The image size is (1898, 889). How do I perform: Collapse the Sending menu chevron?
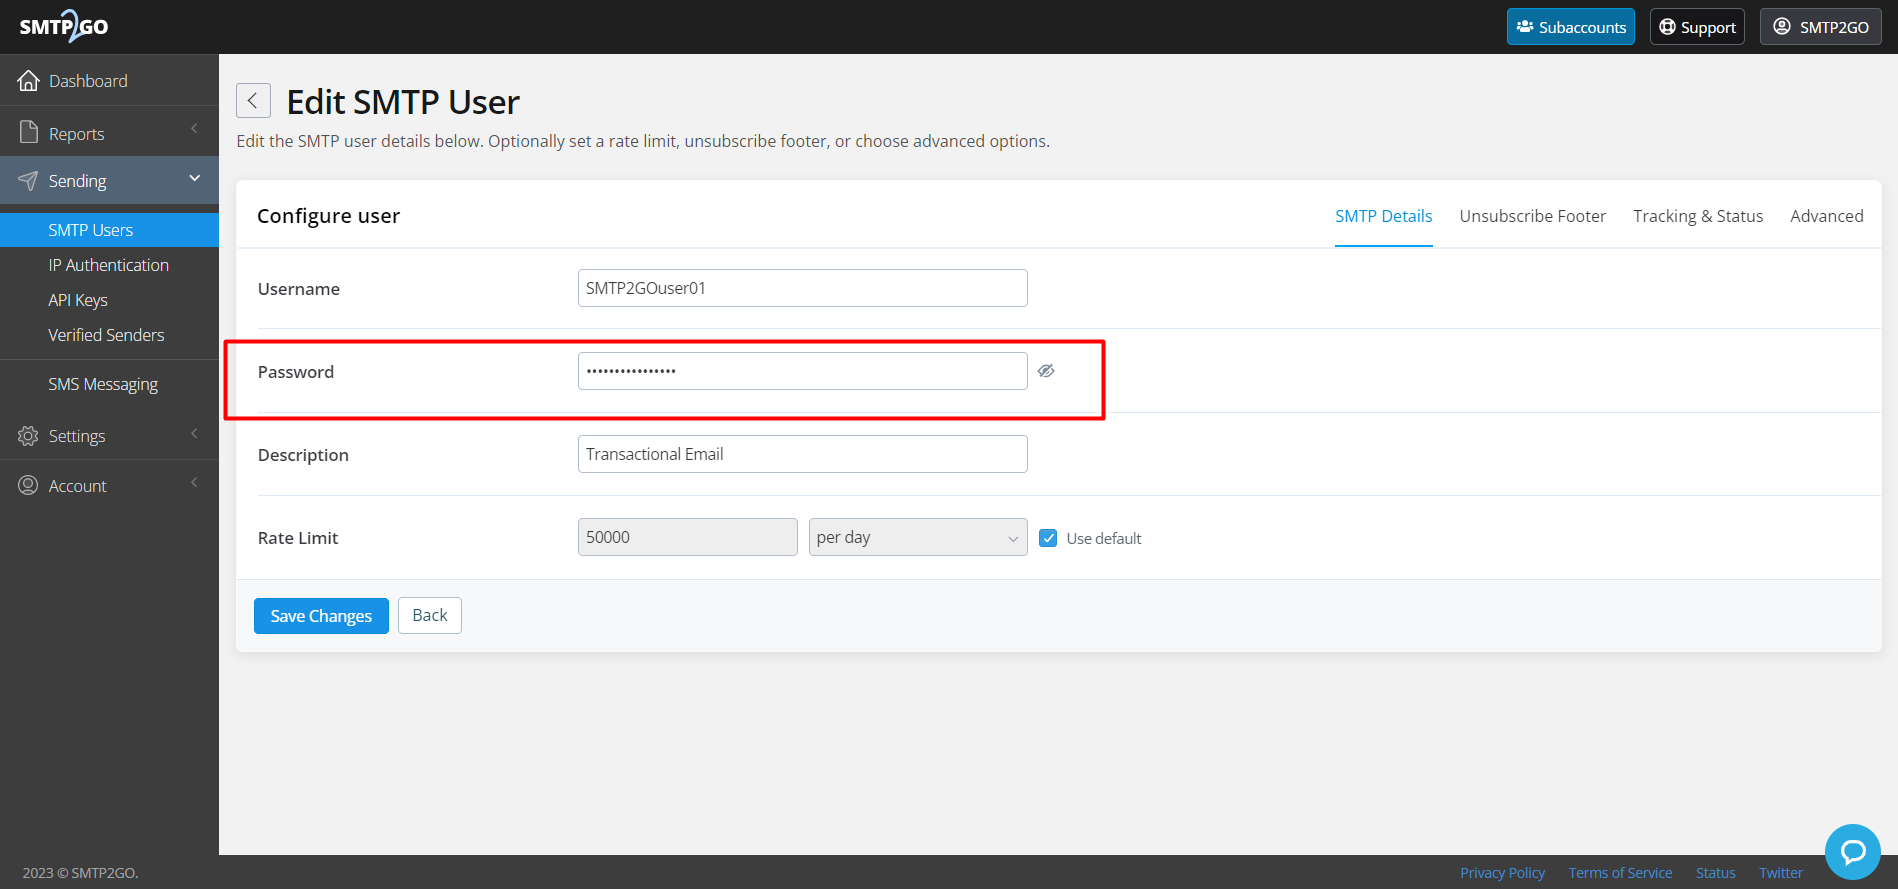pos(194,178)
